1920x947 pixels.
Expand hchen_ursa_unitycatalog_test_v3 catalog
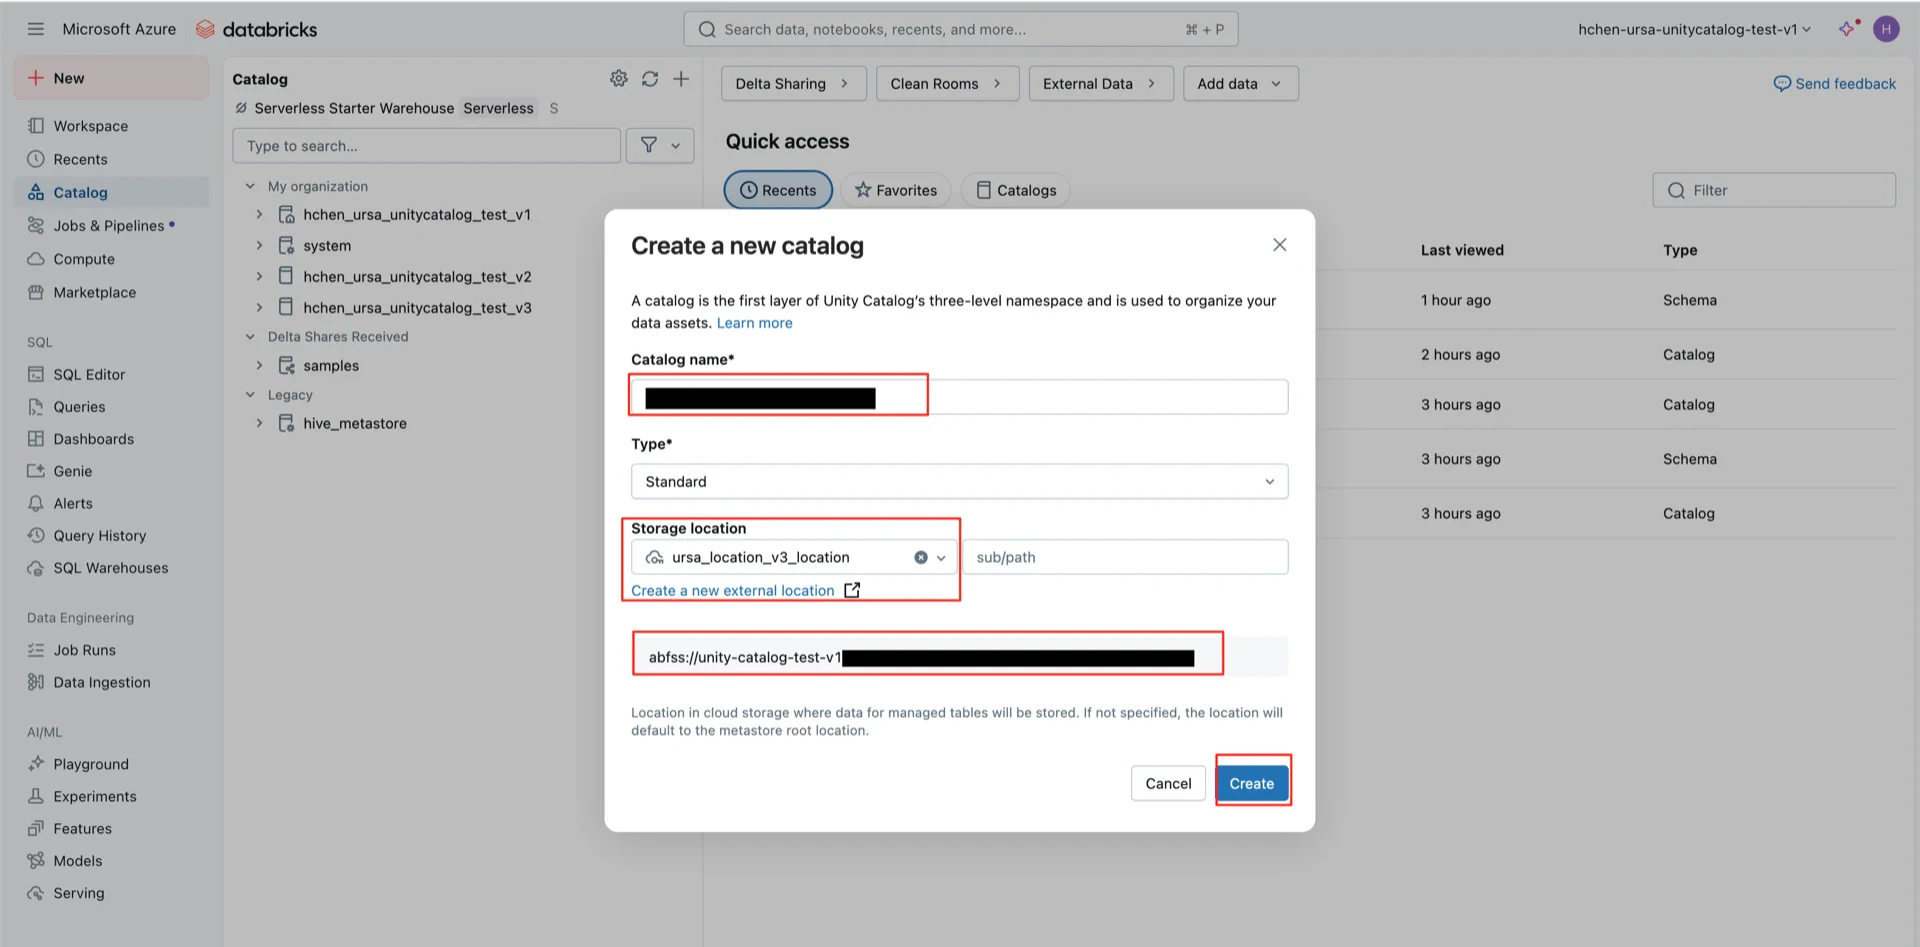[259, 307]
